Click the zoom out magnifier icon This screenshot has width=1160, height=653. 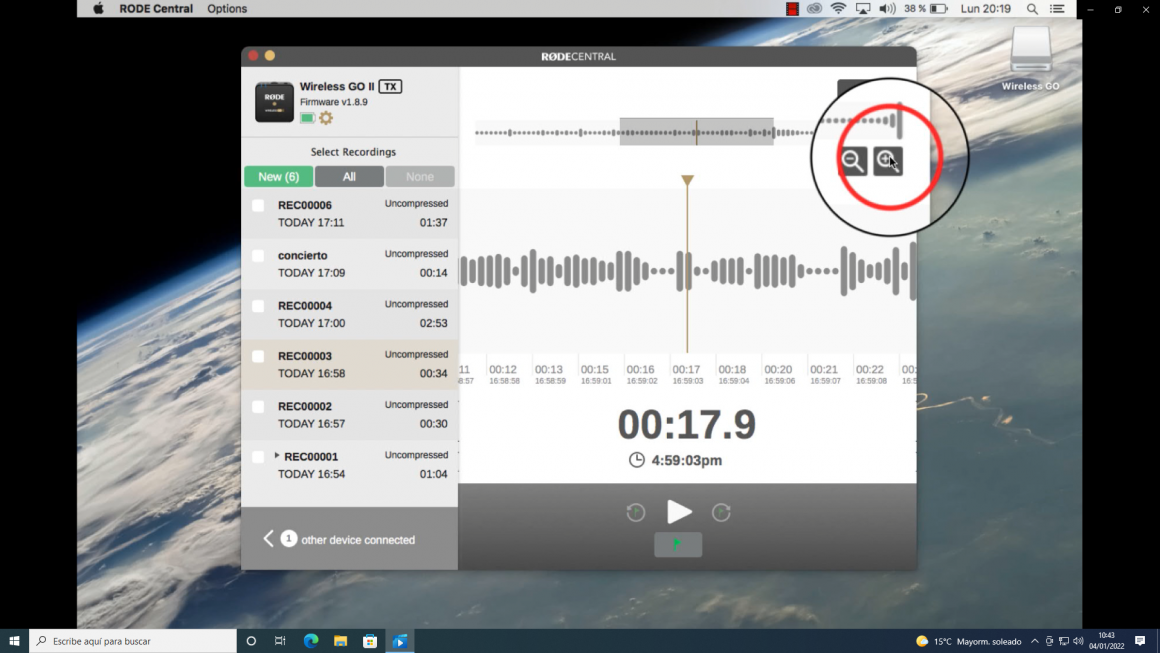pyautogui.click(x=853, y=161)
